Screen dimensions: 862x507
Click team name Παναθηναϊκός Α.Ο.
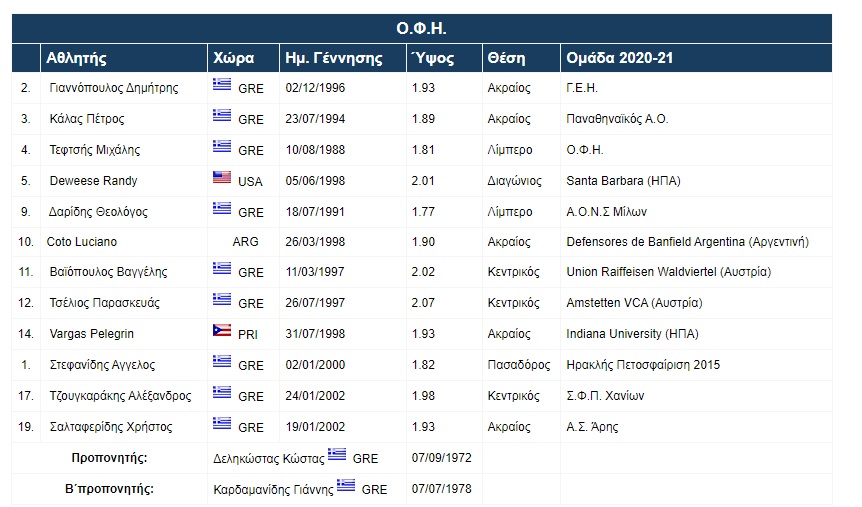617,119
